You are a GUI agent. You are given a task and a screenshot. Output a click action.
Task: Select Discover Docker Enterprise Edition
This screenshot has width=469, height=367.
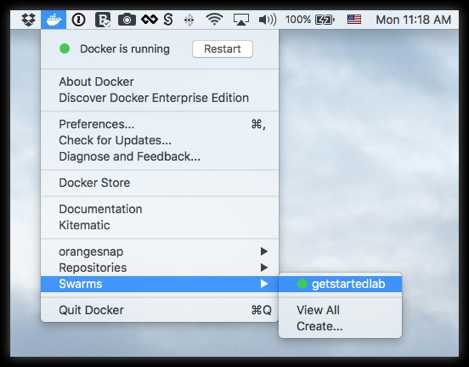point(160,98)
